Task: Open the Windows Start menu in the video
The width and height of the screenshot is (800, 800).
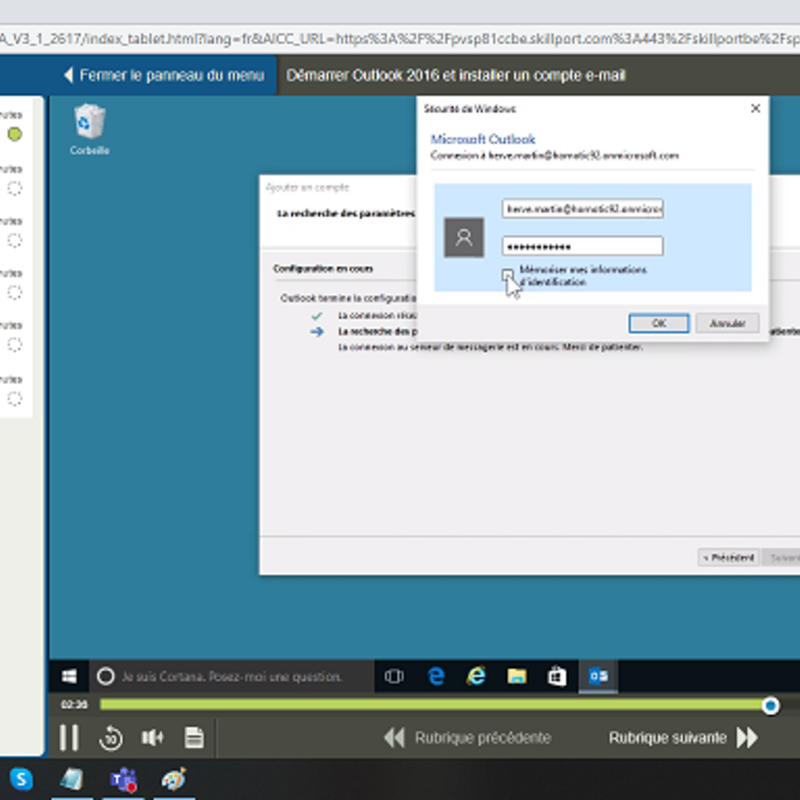Action: (x=69, y=677)
